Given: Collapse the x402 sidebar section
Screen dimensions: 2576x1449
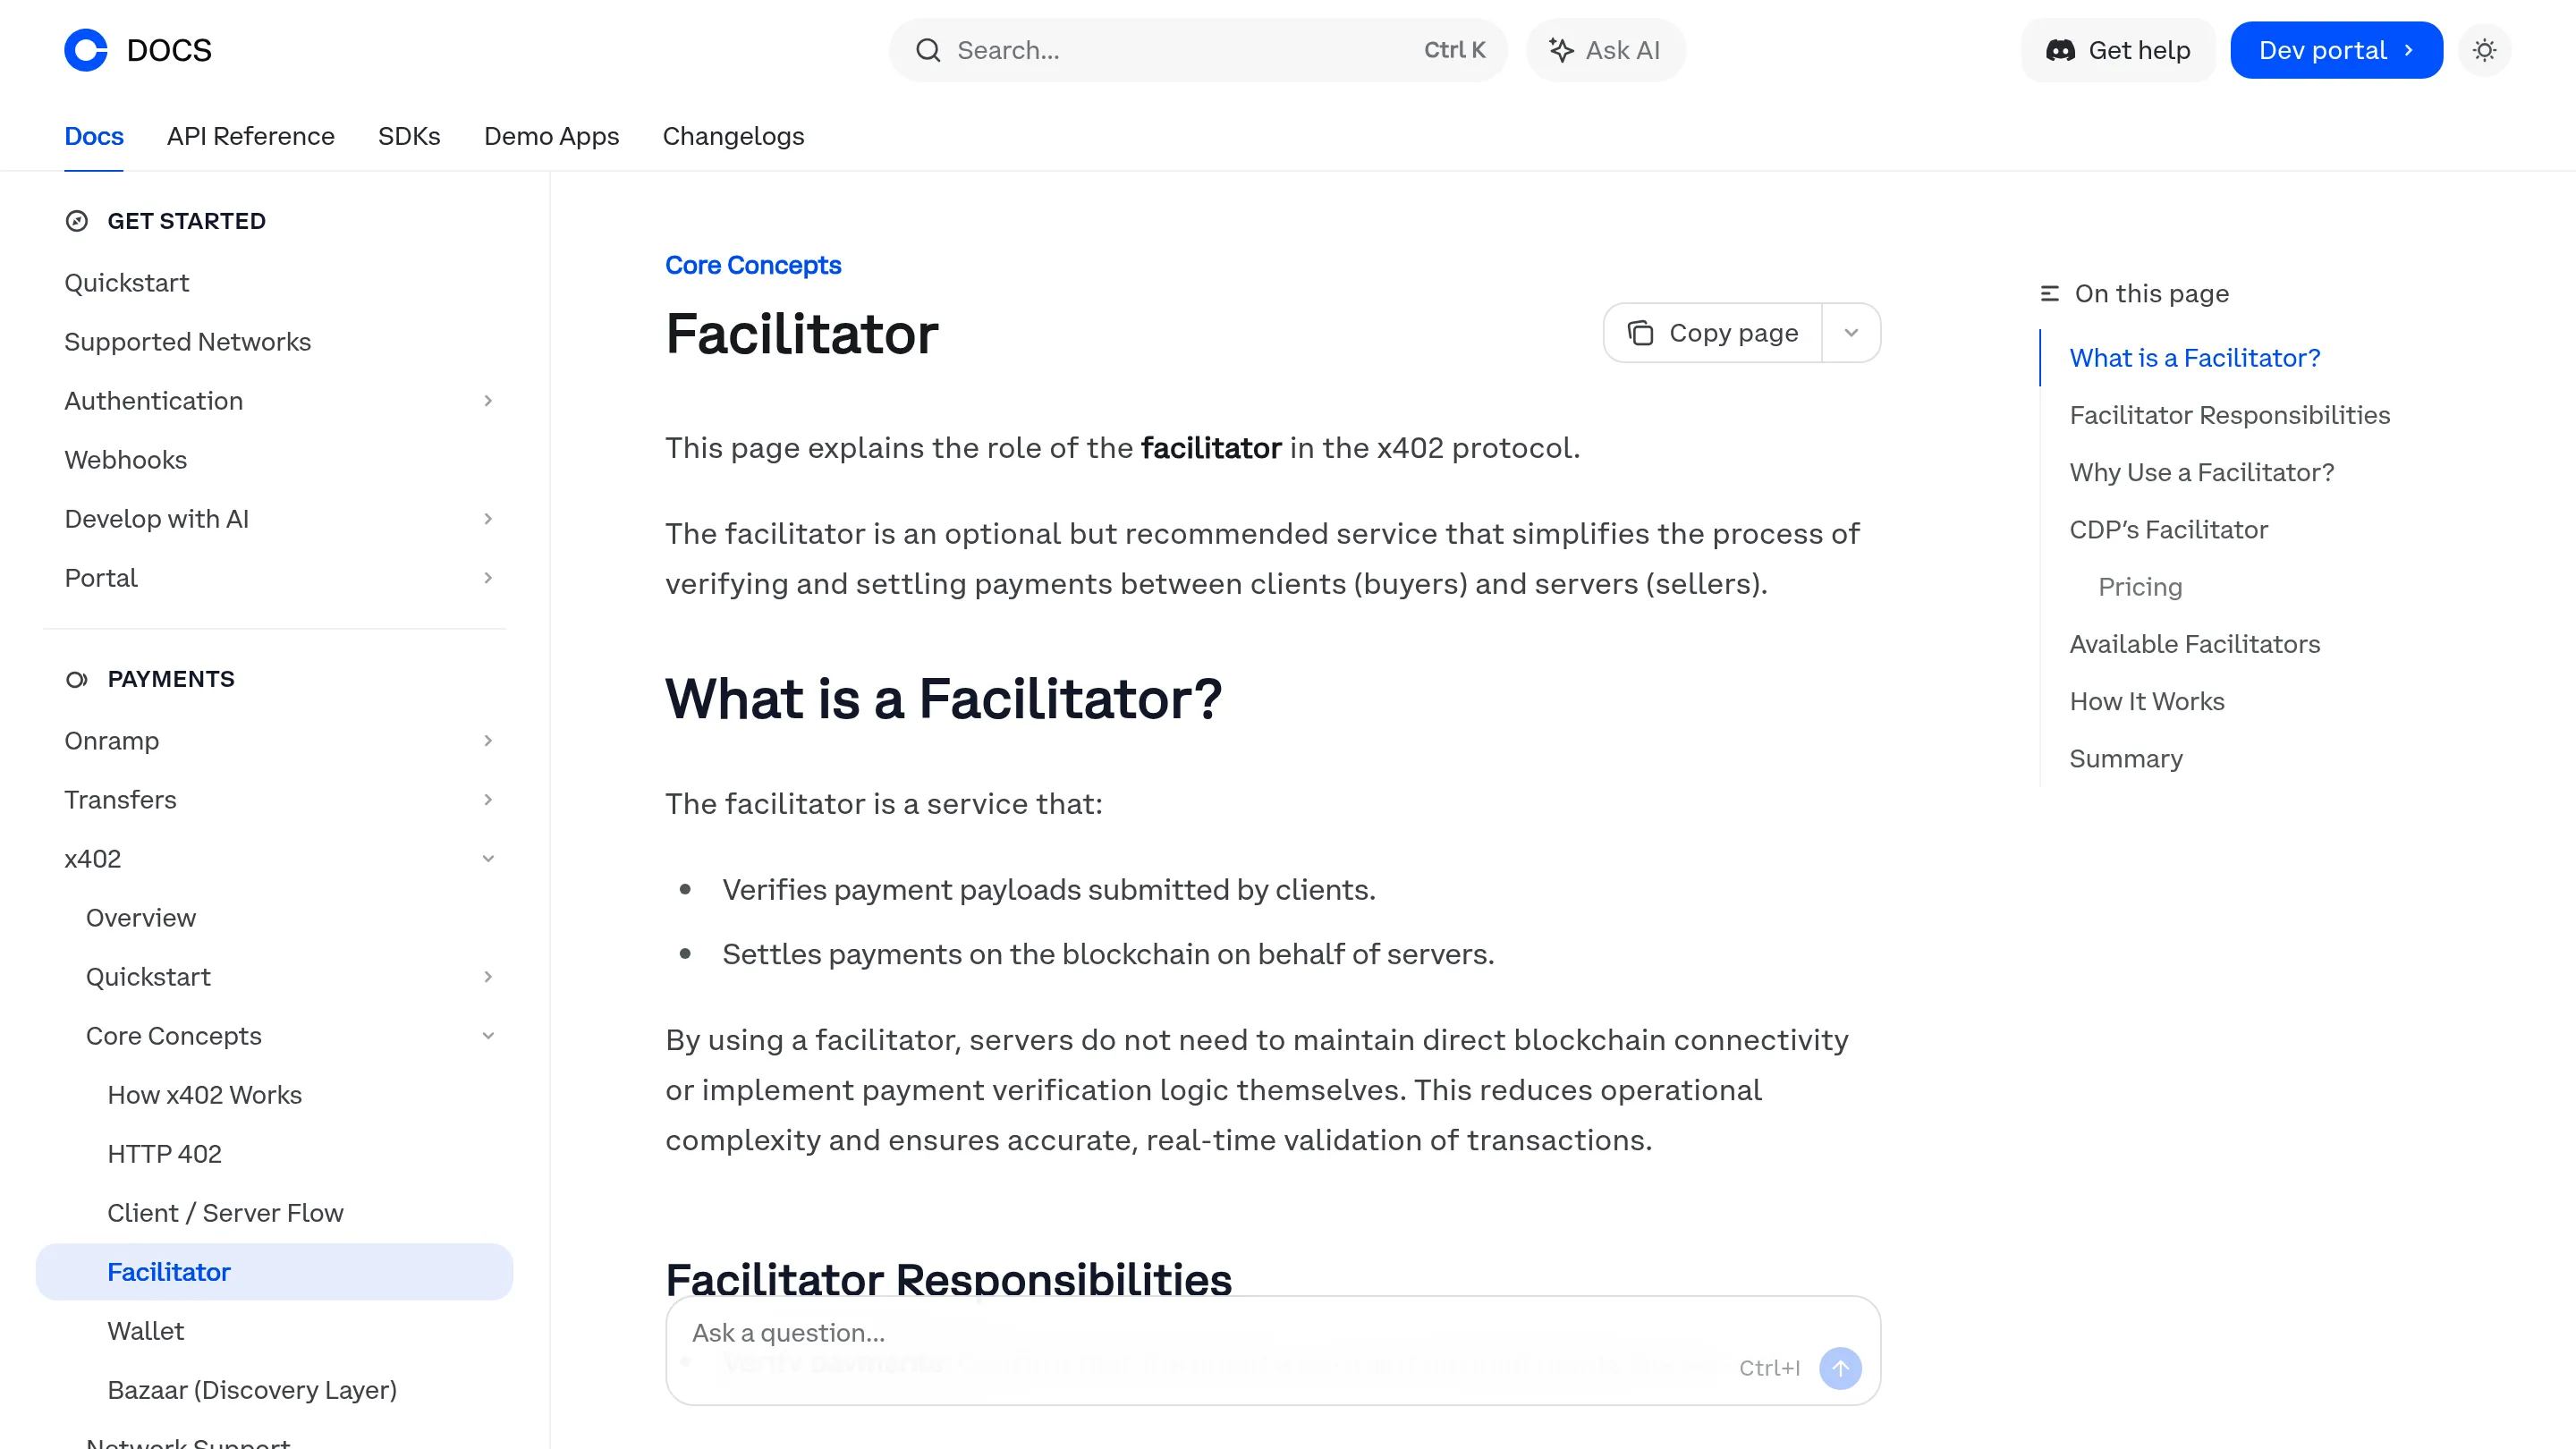Looking at the screenshot, I should click(x=488, y=858).
